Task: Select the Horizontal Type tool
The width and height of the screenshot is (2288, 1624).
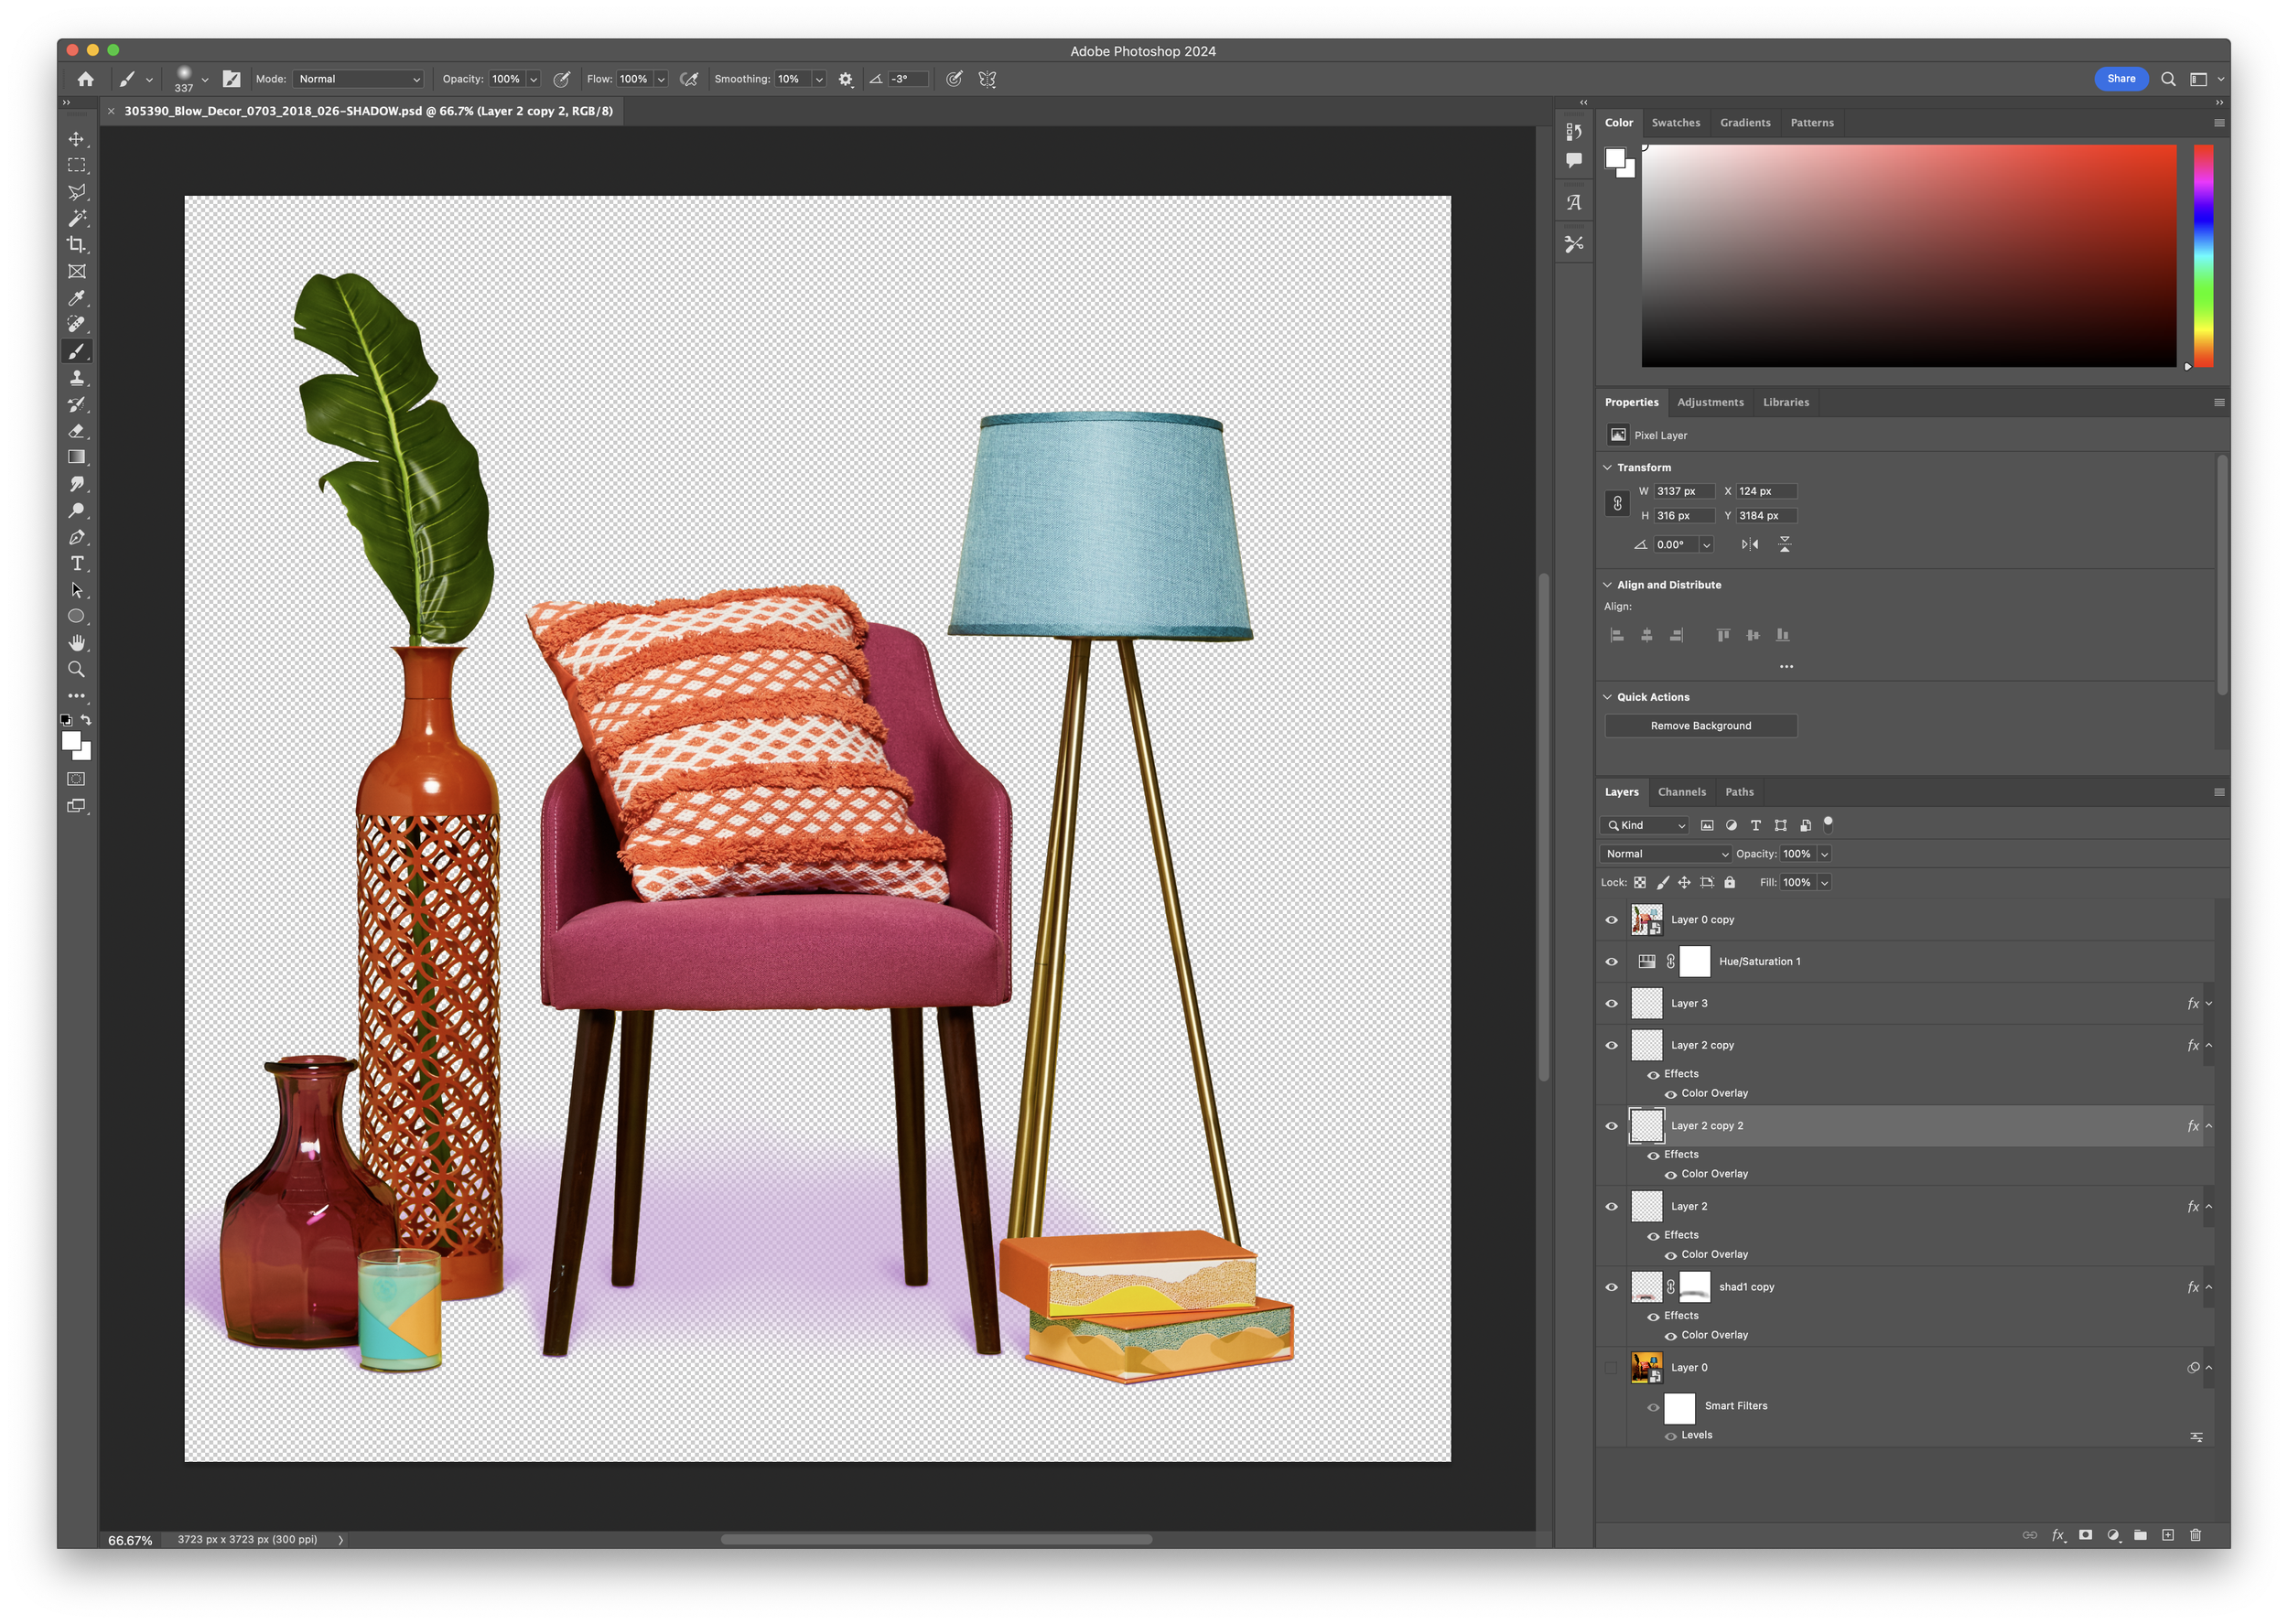Action: pos(76,564)
